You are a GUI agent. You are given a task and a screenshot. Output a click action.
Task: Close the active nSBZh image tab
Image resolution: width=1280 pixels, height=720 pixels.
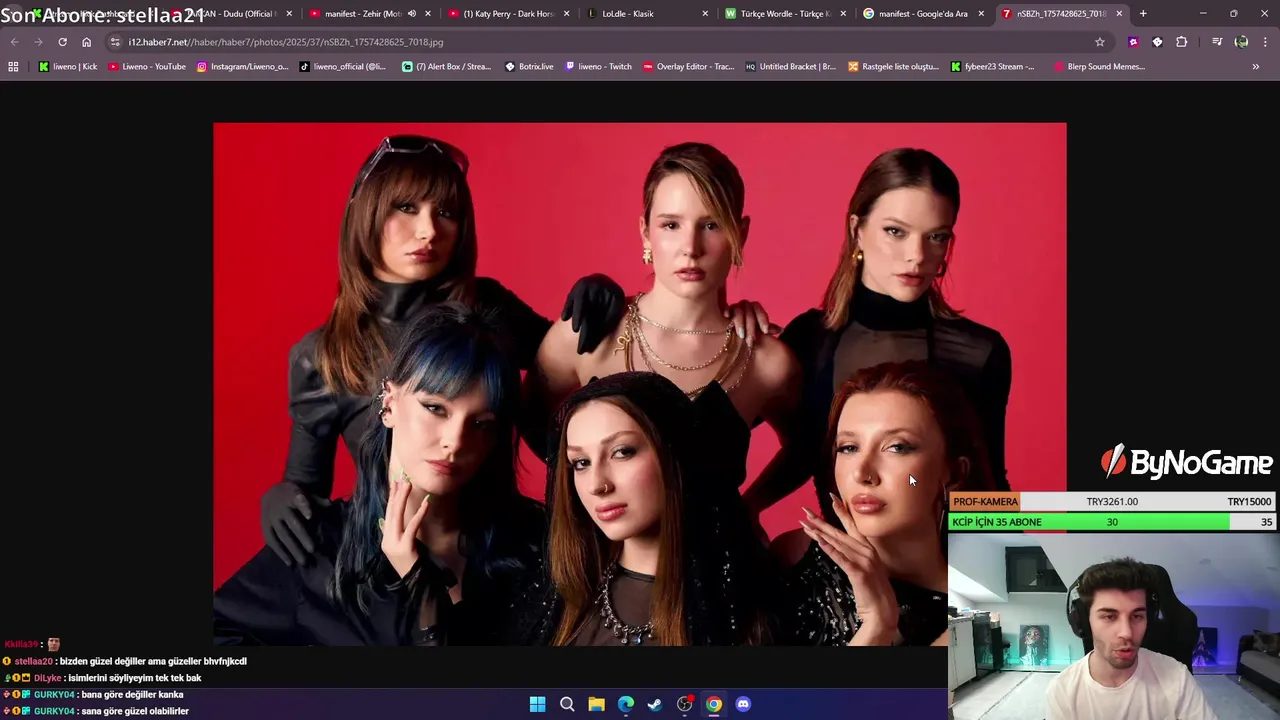coord(1119,14)
